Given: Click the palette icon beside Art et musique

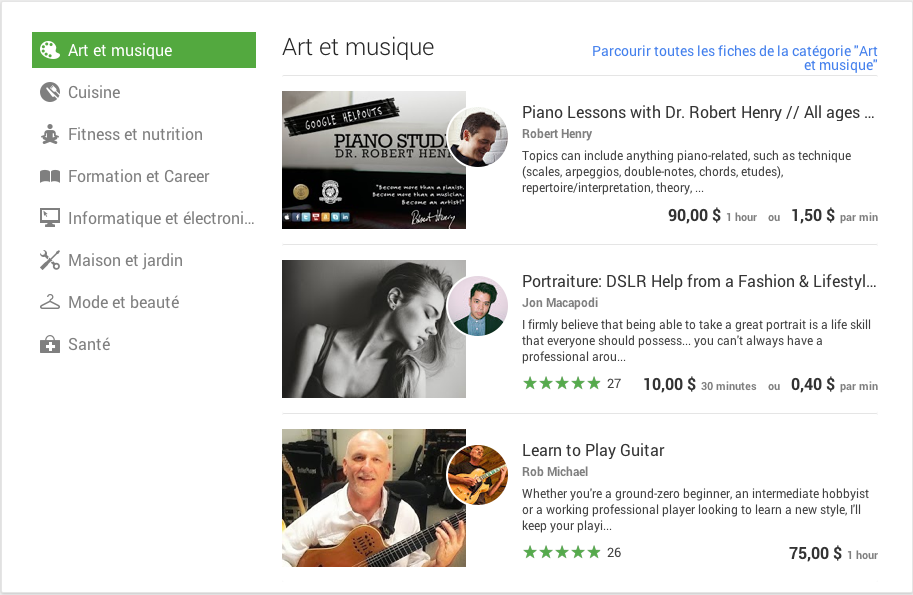Looking at the screenshot, I should pyautogui.click(x=49, y=50).
